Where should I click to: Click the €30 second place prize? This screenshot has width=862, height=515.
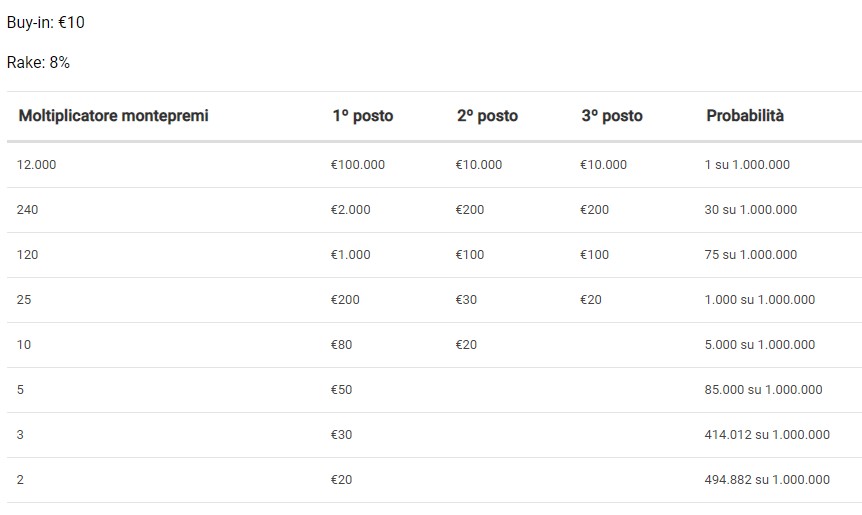(466, 300)
